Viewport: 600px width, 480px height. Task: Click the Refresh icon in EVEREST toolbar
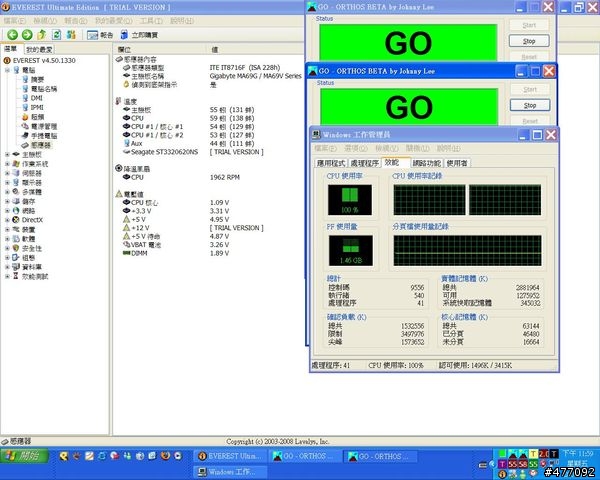click(x=56, y=35)
